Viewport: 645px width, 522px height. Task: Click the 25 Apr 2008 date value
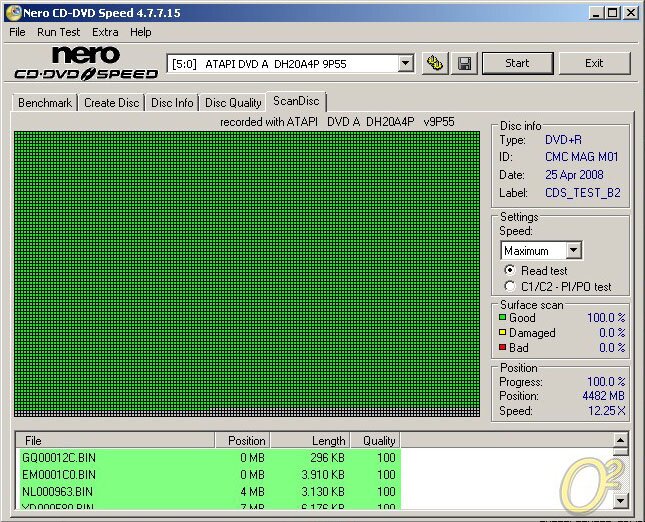point(574,175)
